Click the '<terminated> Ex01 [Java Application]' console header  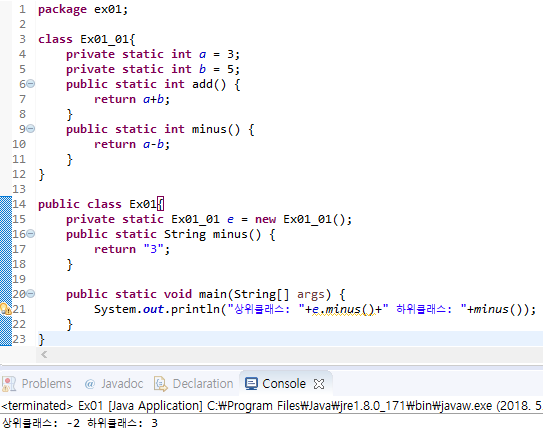click(x=102, y=406)
